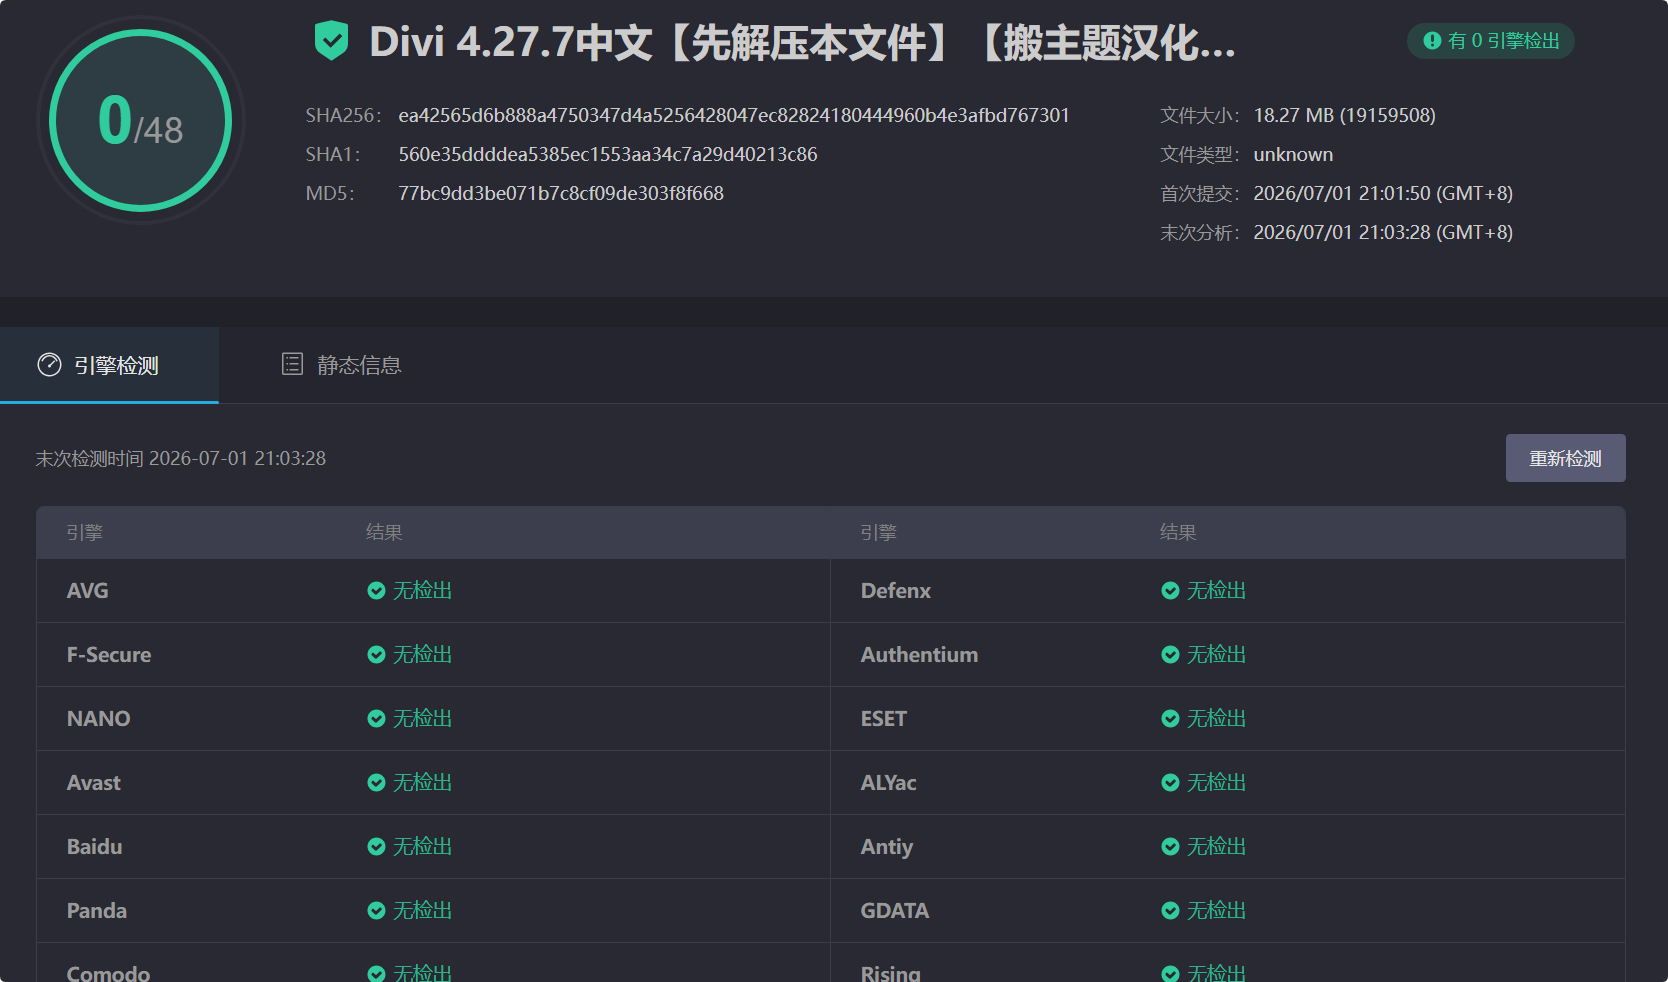Click the ESET engine name

(x=884, y=719)
